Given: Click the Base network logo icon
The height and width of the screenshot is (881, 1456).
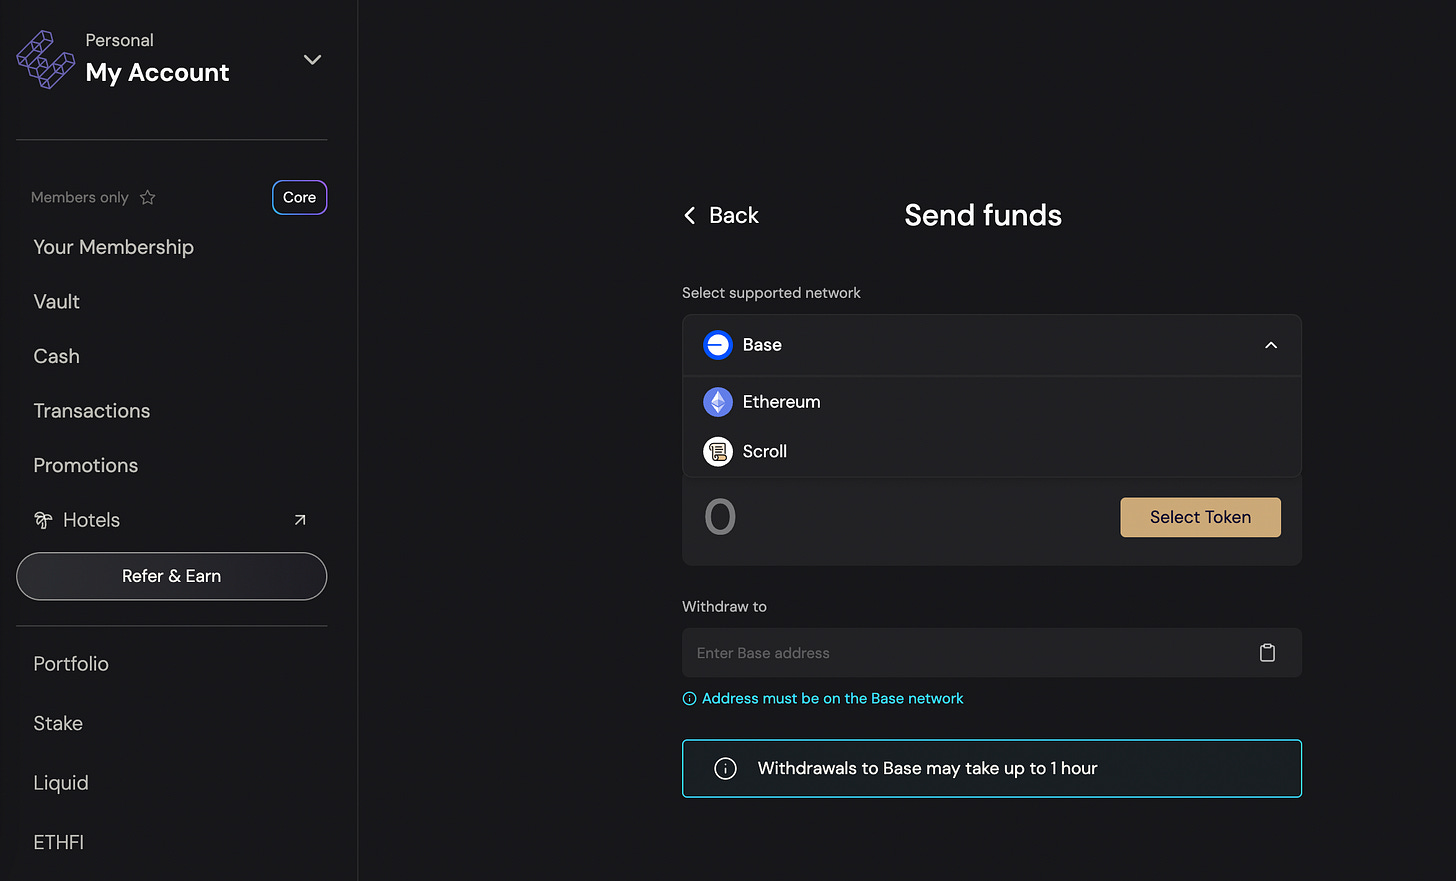Looking at the screenshot, I should [718, 345].
